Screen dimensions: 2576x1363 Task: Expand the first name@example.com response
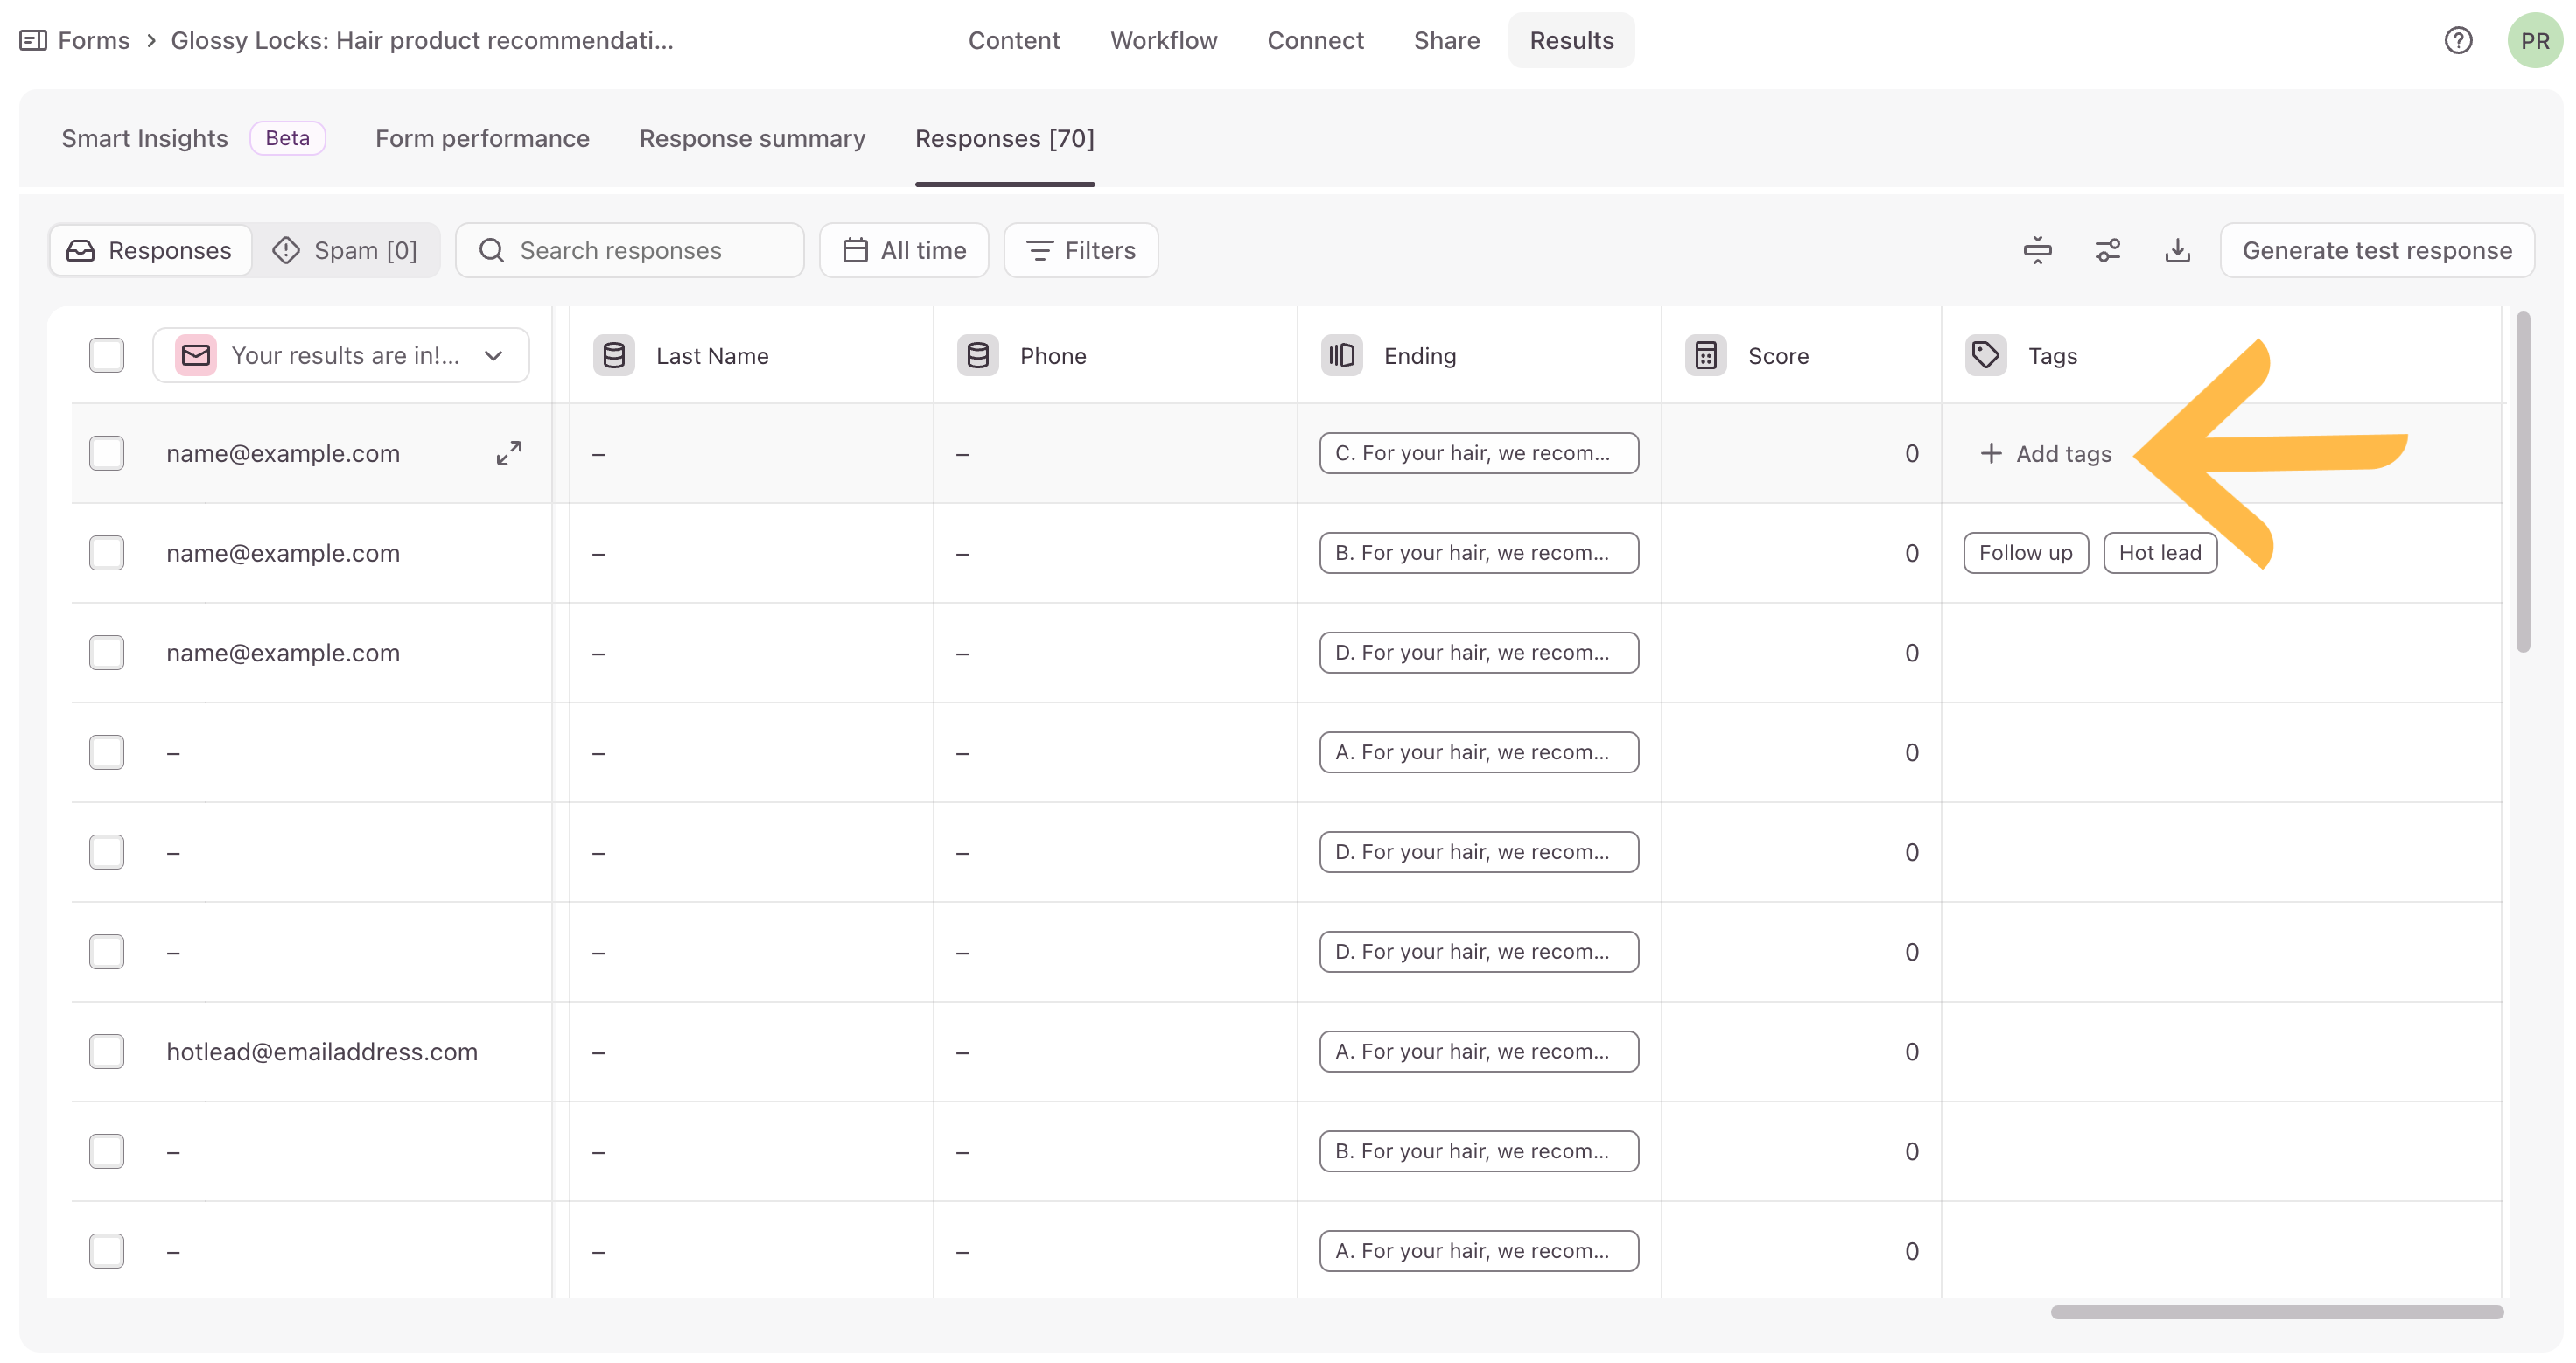click(509, 453)
